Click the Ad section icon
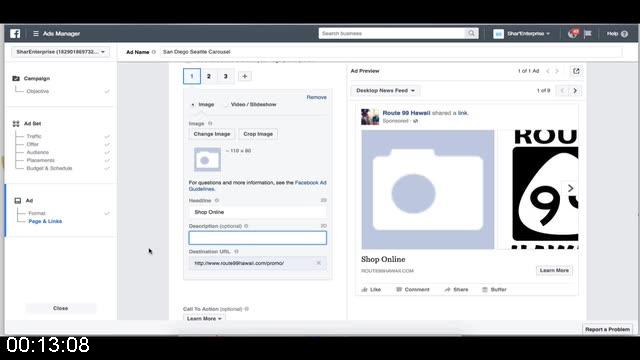This screenshot has height=360, width=640. 18,200
